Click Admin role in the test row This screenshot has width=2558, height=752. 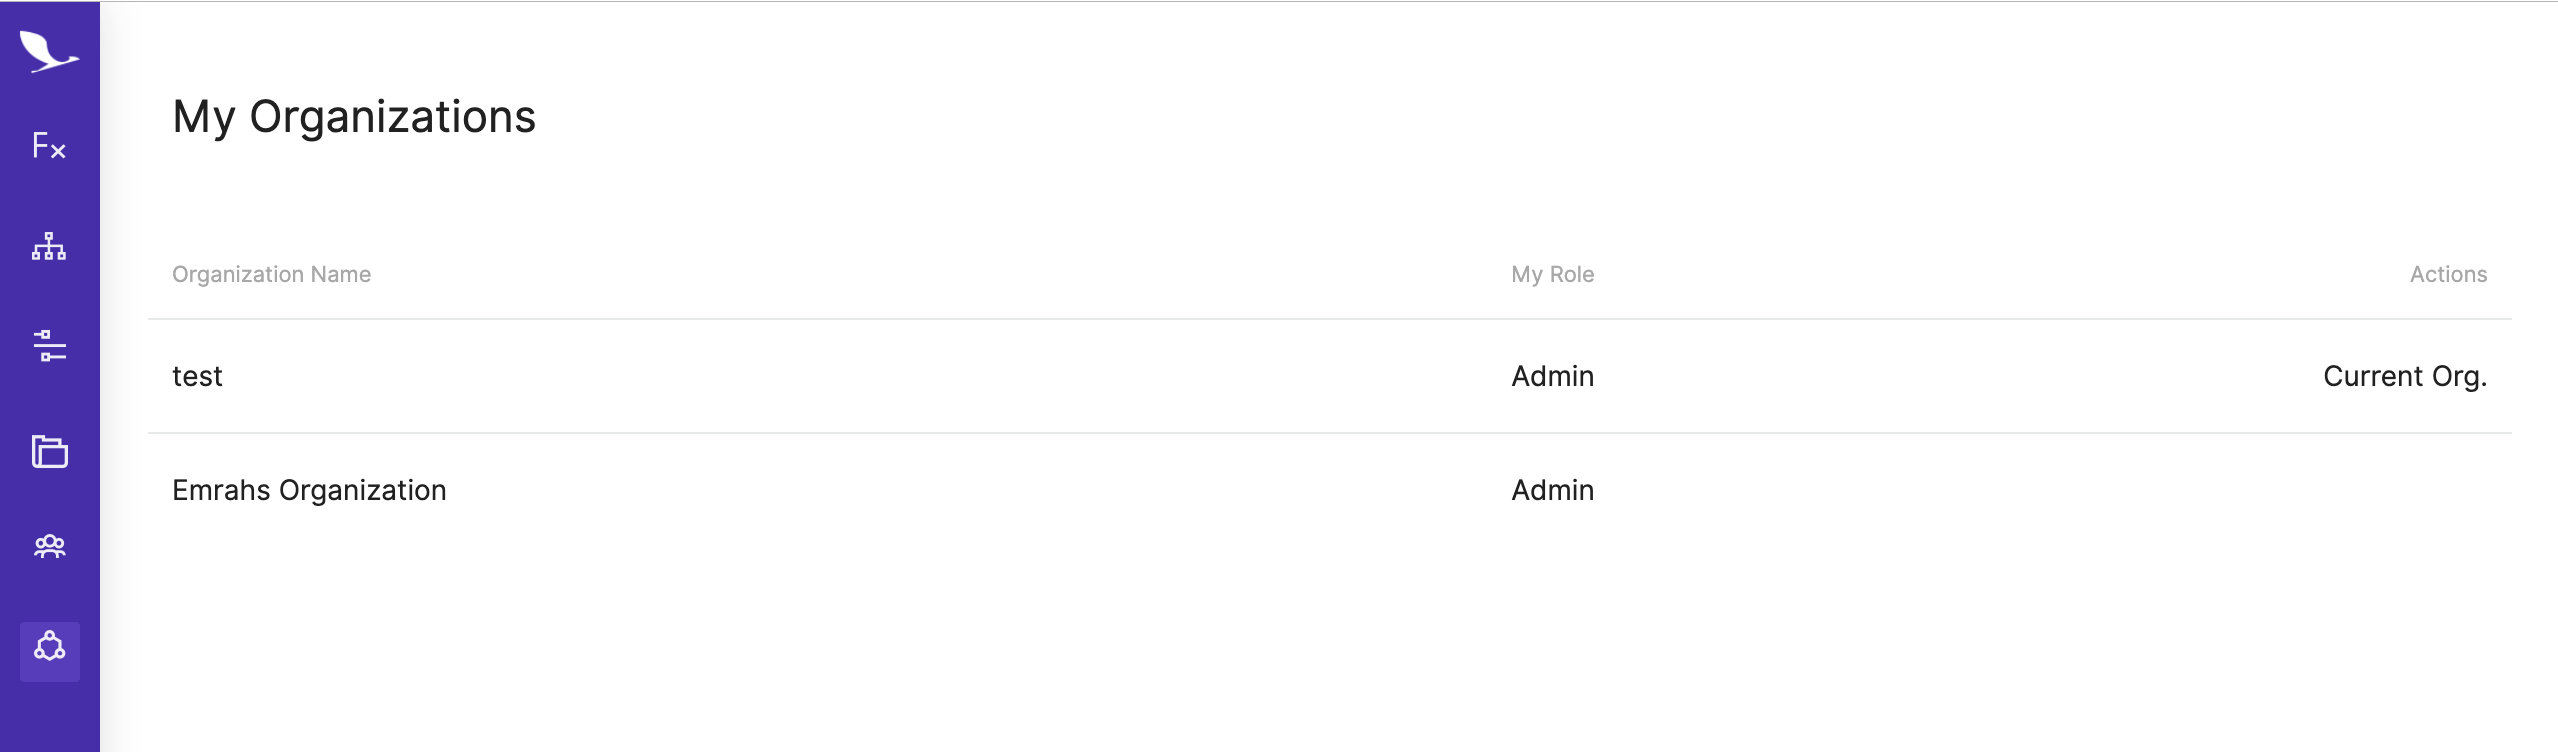1552,376
